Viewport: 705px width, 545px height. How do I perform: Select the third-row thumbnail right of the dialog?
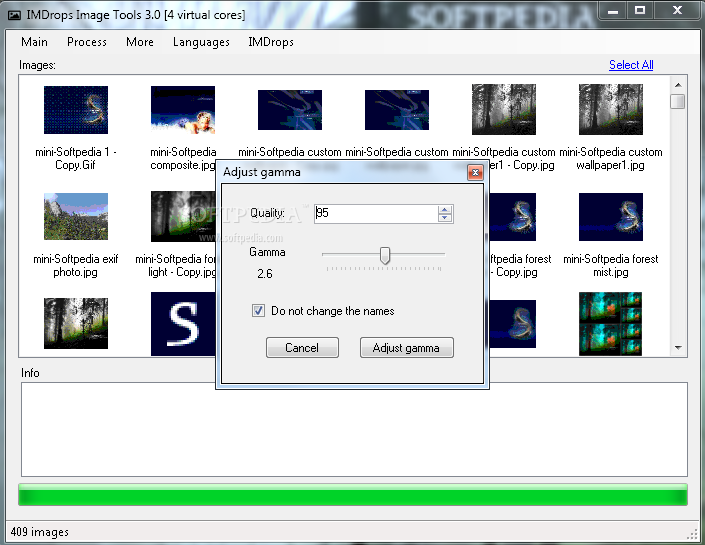(513, 324)
